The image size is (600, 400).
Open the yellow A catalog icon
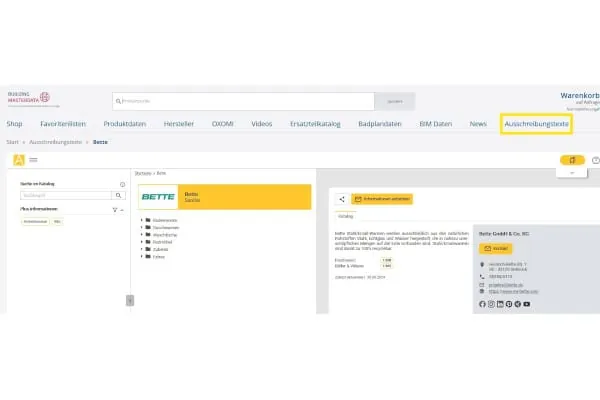pos(19,160)
